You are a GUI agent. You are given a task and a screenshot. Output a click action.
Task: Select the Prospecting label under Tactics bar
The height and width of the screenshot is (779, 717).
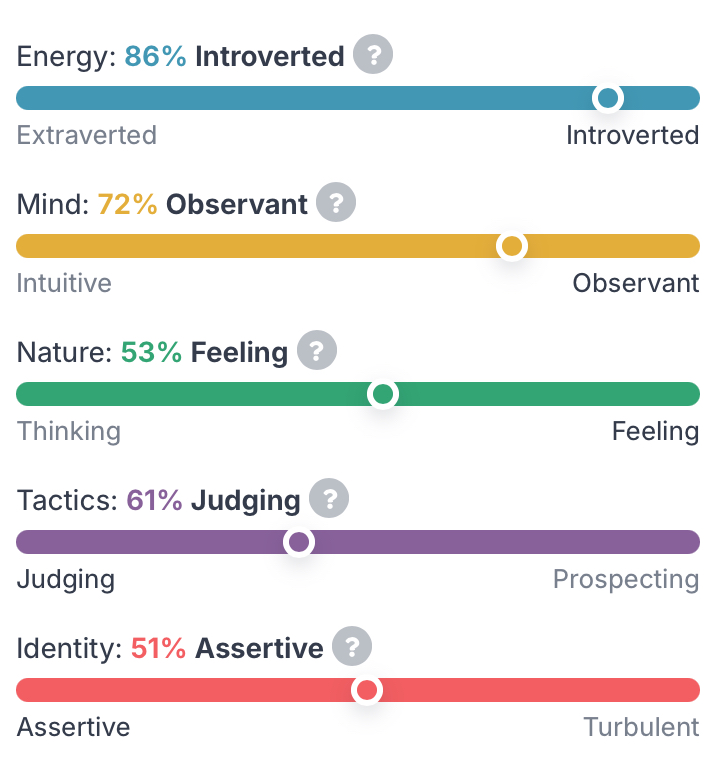626,579
